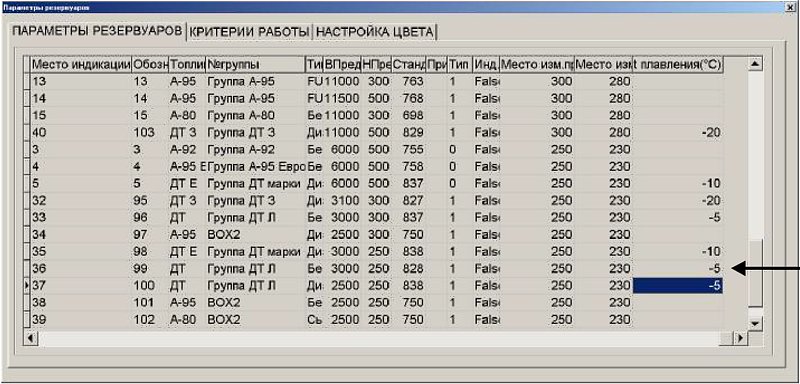Click the 755 standard value in row 3
The height and width of the screenshot is (384, 800).
coord(409,149)
